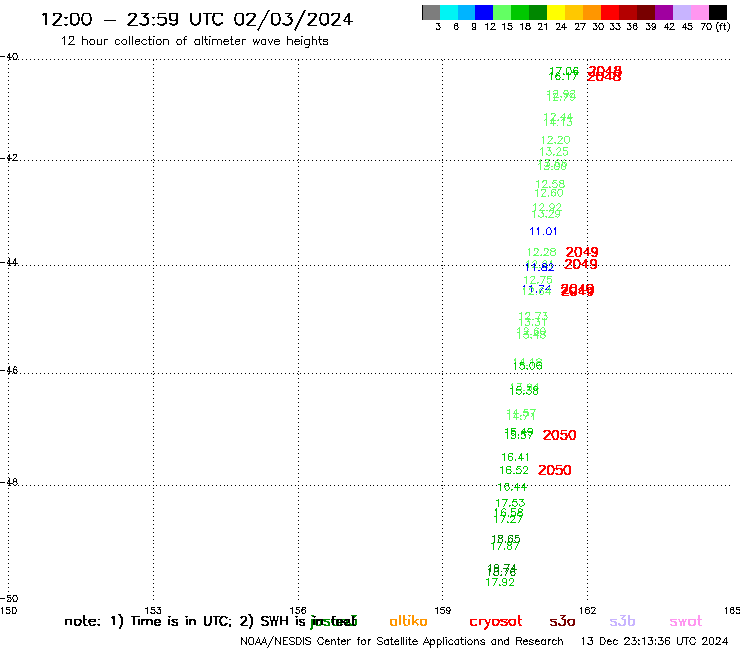Click the 159 longitude axis label
This screenshot has width=740, height=650.
[443, 611]
